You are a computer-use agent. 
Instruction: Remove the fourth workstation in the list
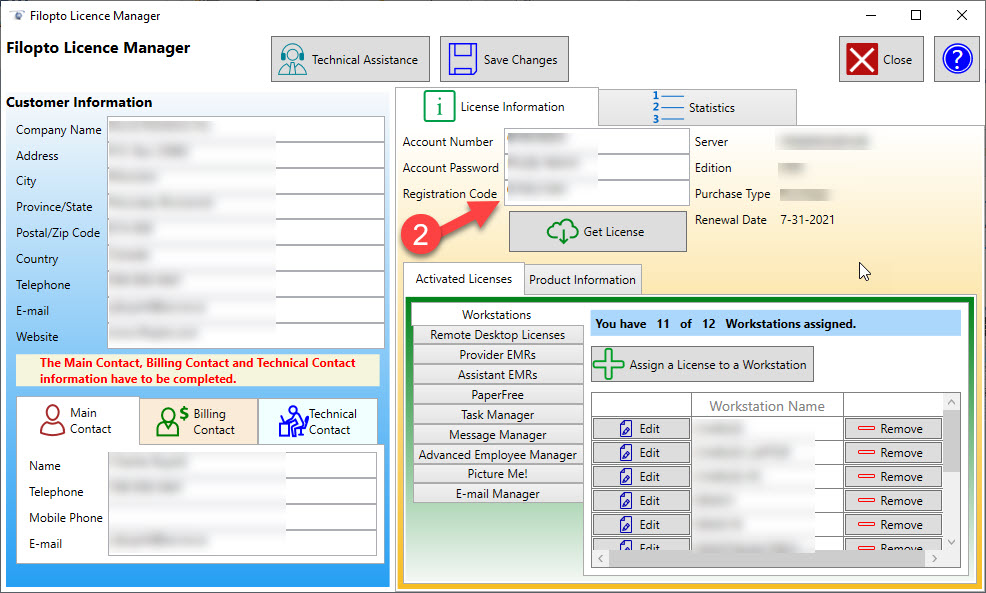click(893, 501)
